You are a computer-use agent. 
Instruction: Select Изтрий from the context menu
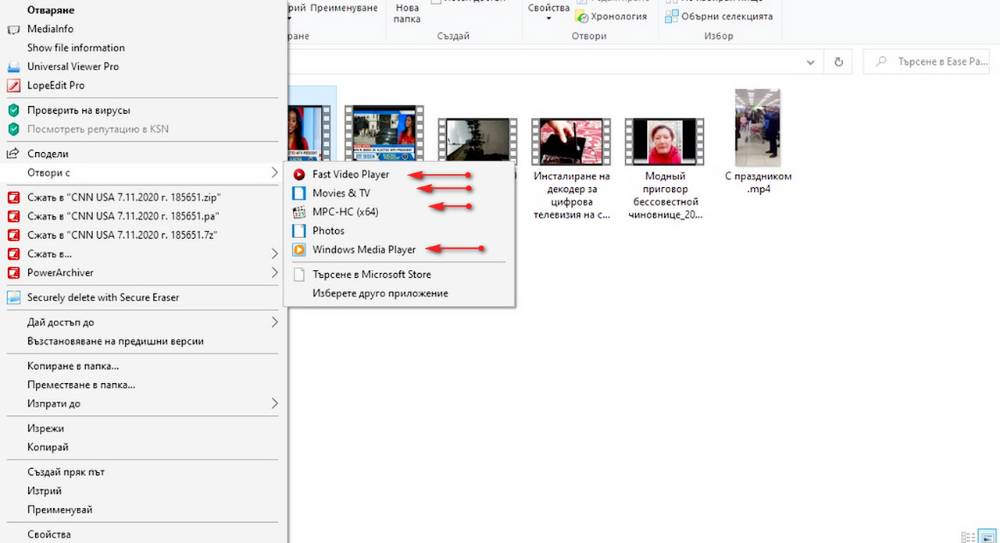pyautogui.click(x=44, y=491)
